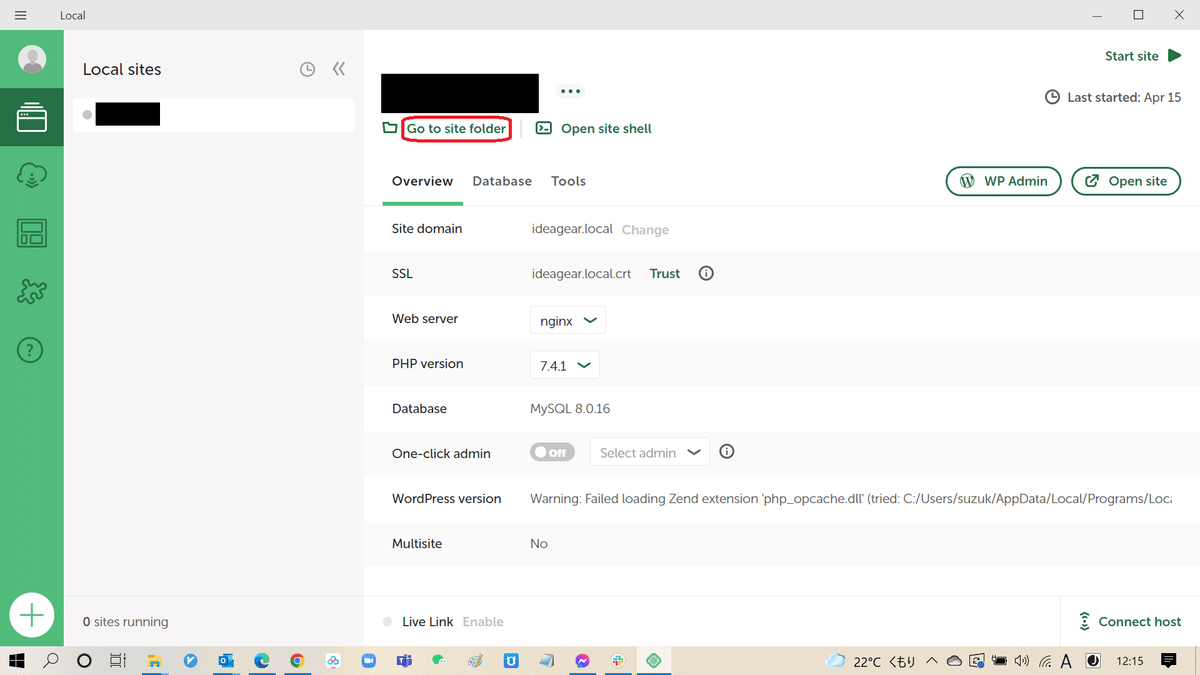Open the notification center icon
Image resolution: width=1200 pixels, height=675 pixels.
tap(1168, 660)
